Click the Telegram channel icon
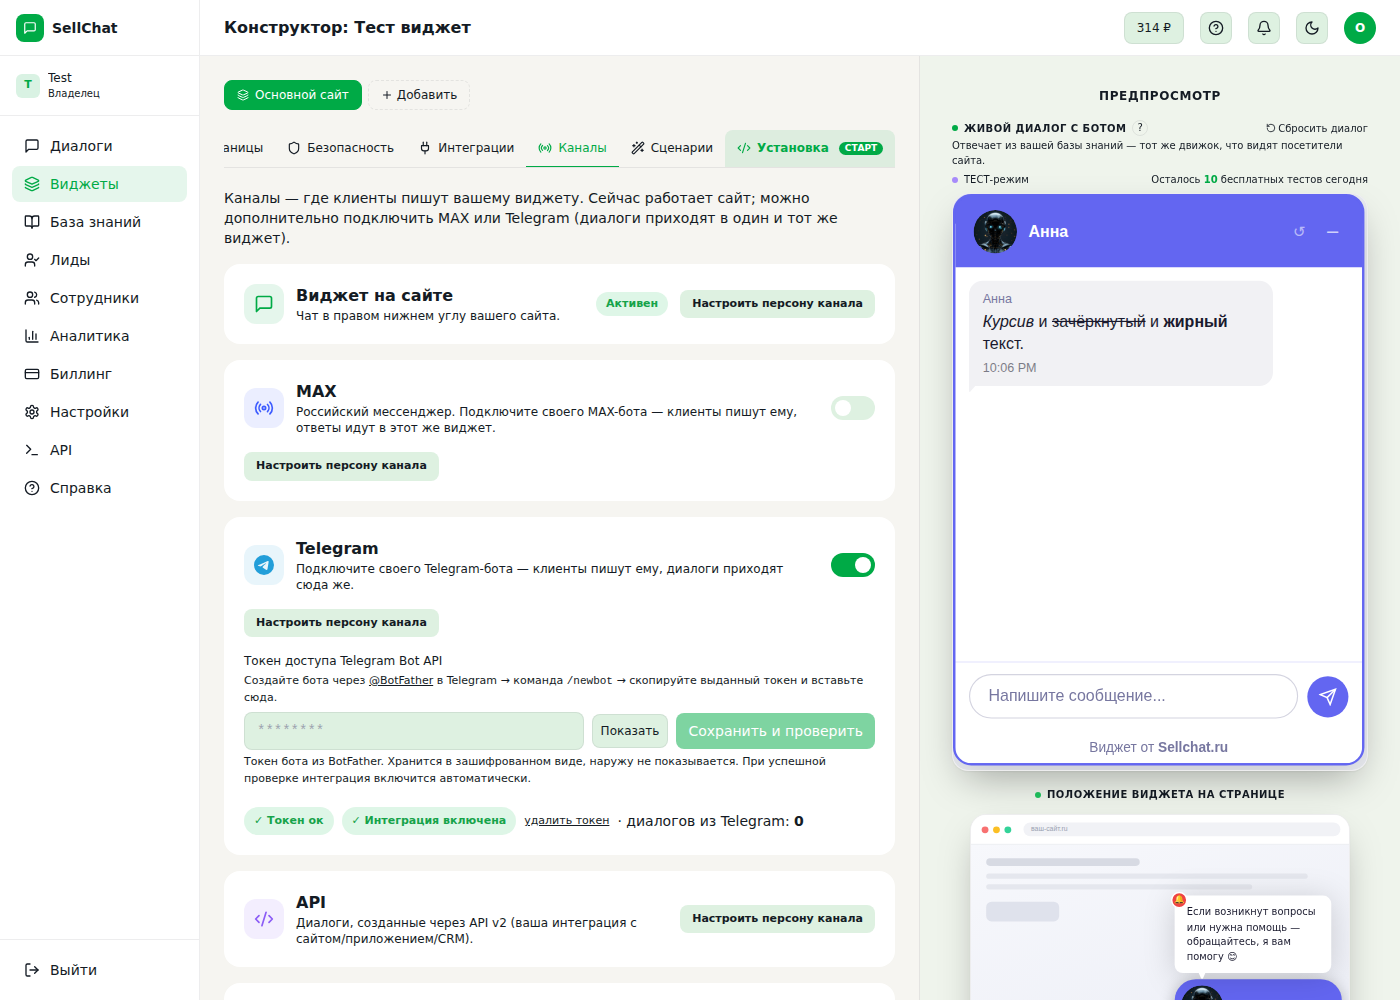The height and width of the screenshot is (1000, 1400). tap(264, 565)
